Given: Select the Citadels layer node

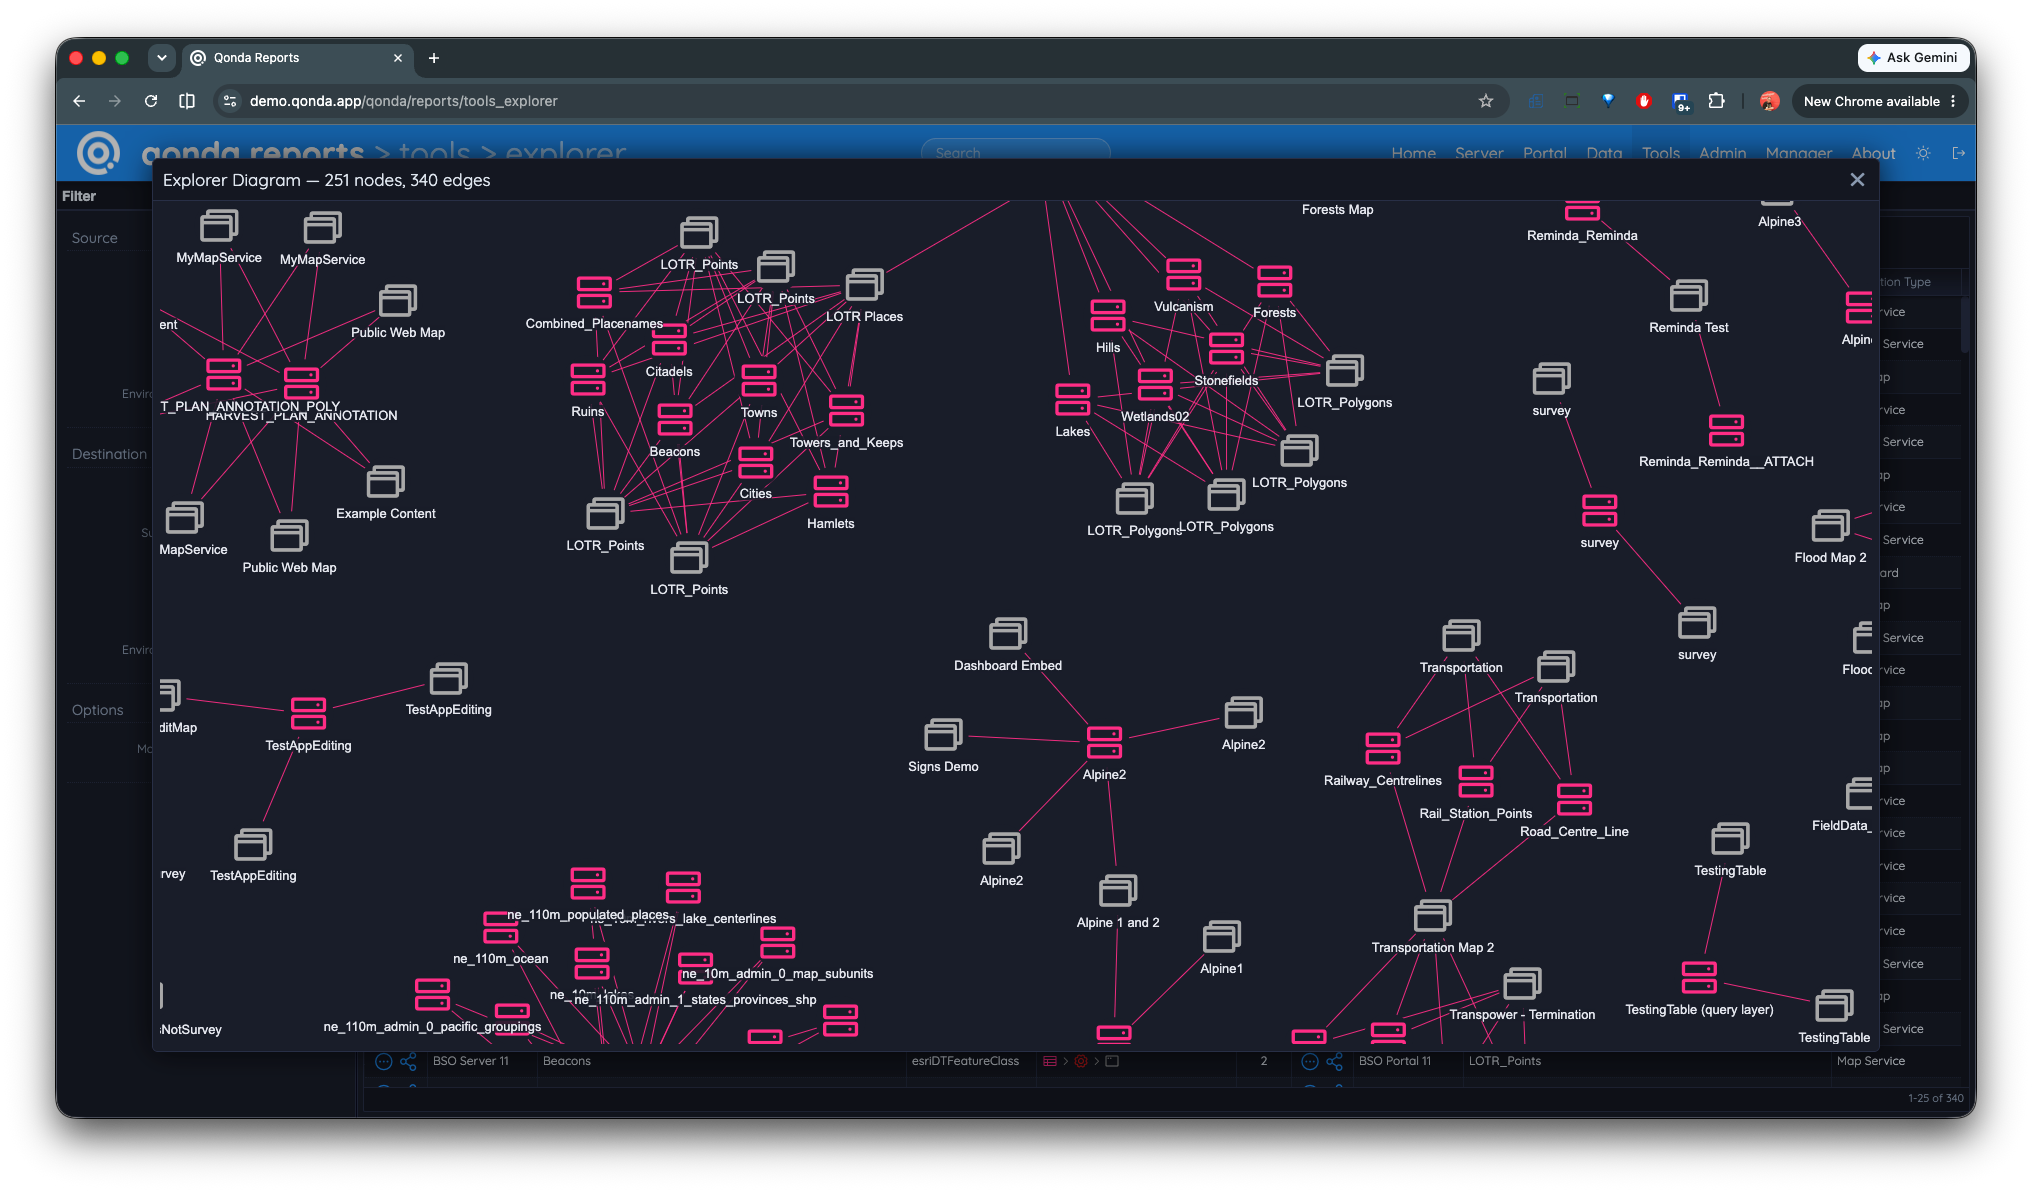Looking at the screenshot, I should (669, 340).
